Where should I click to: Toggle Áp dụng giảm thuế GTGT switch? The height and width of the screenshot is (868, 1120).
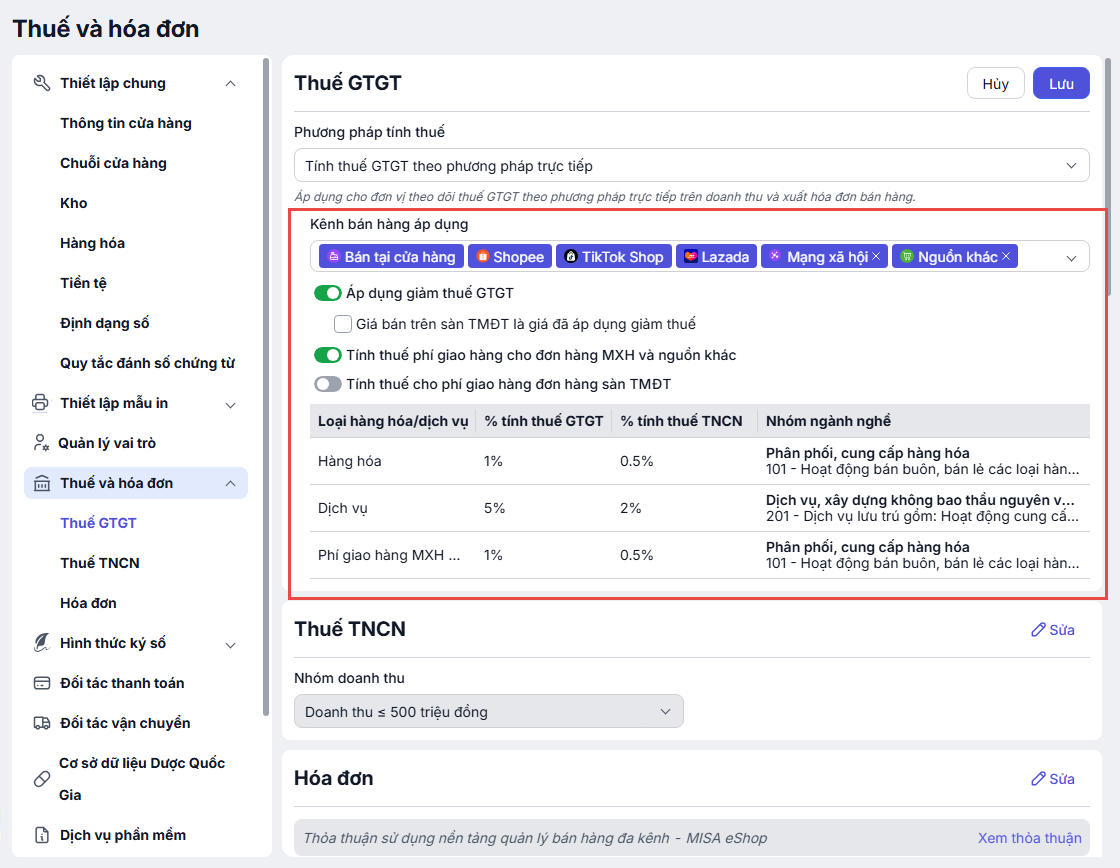[327, 294]
